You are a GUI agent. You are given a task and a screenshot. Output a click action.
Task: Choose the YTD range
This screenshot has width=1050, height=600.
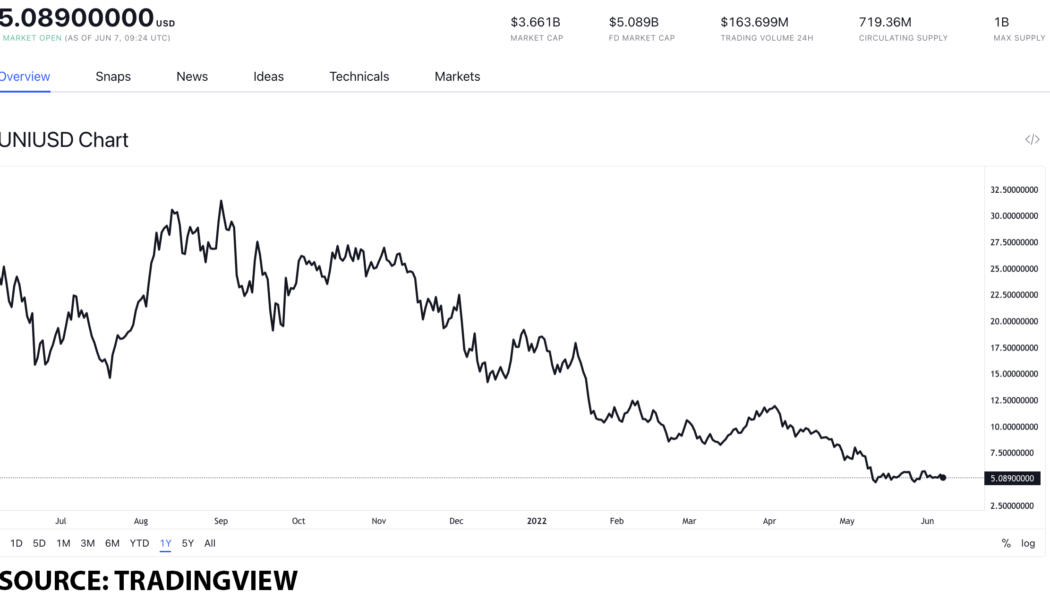click(x=138, y=543)
